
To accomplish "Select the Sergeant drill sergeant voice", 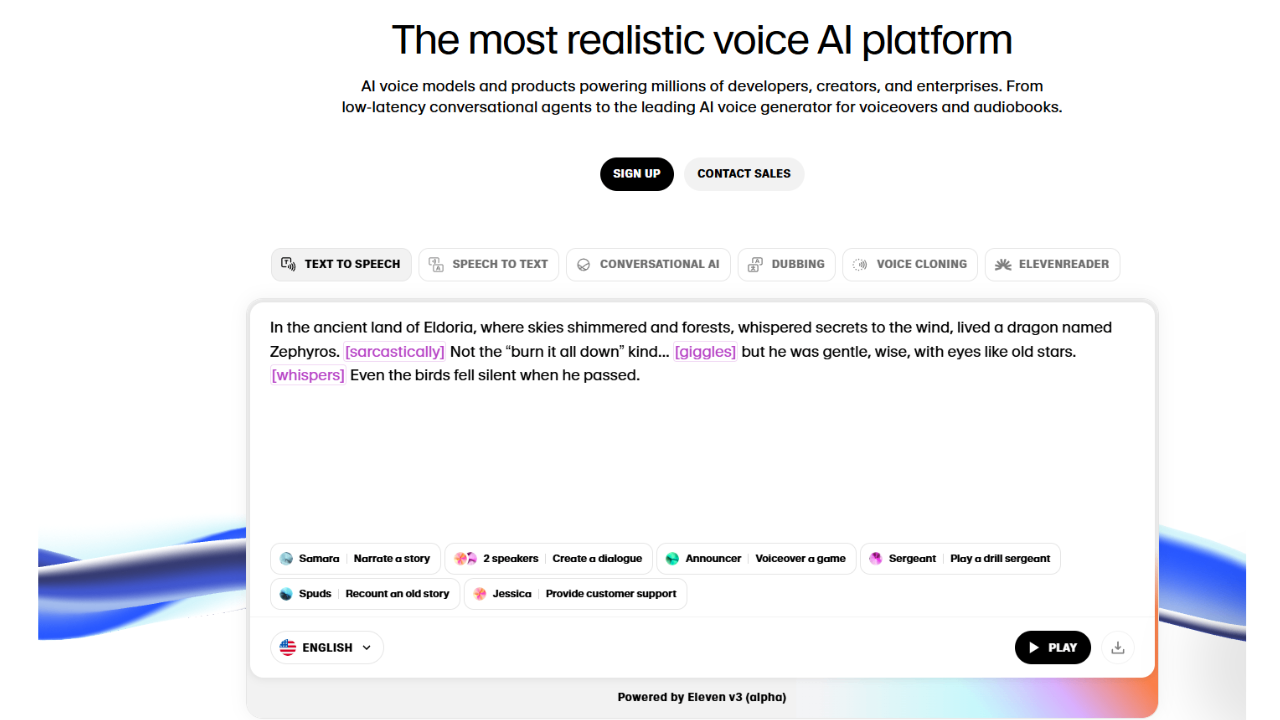I will [x=960, y=558].
